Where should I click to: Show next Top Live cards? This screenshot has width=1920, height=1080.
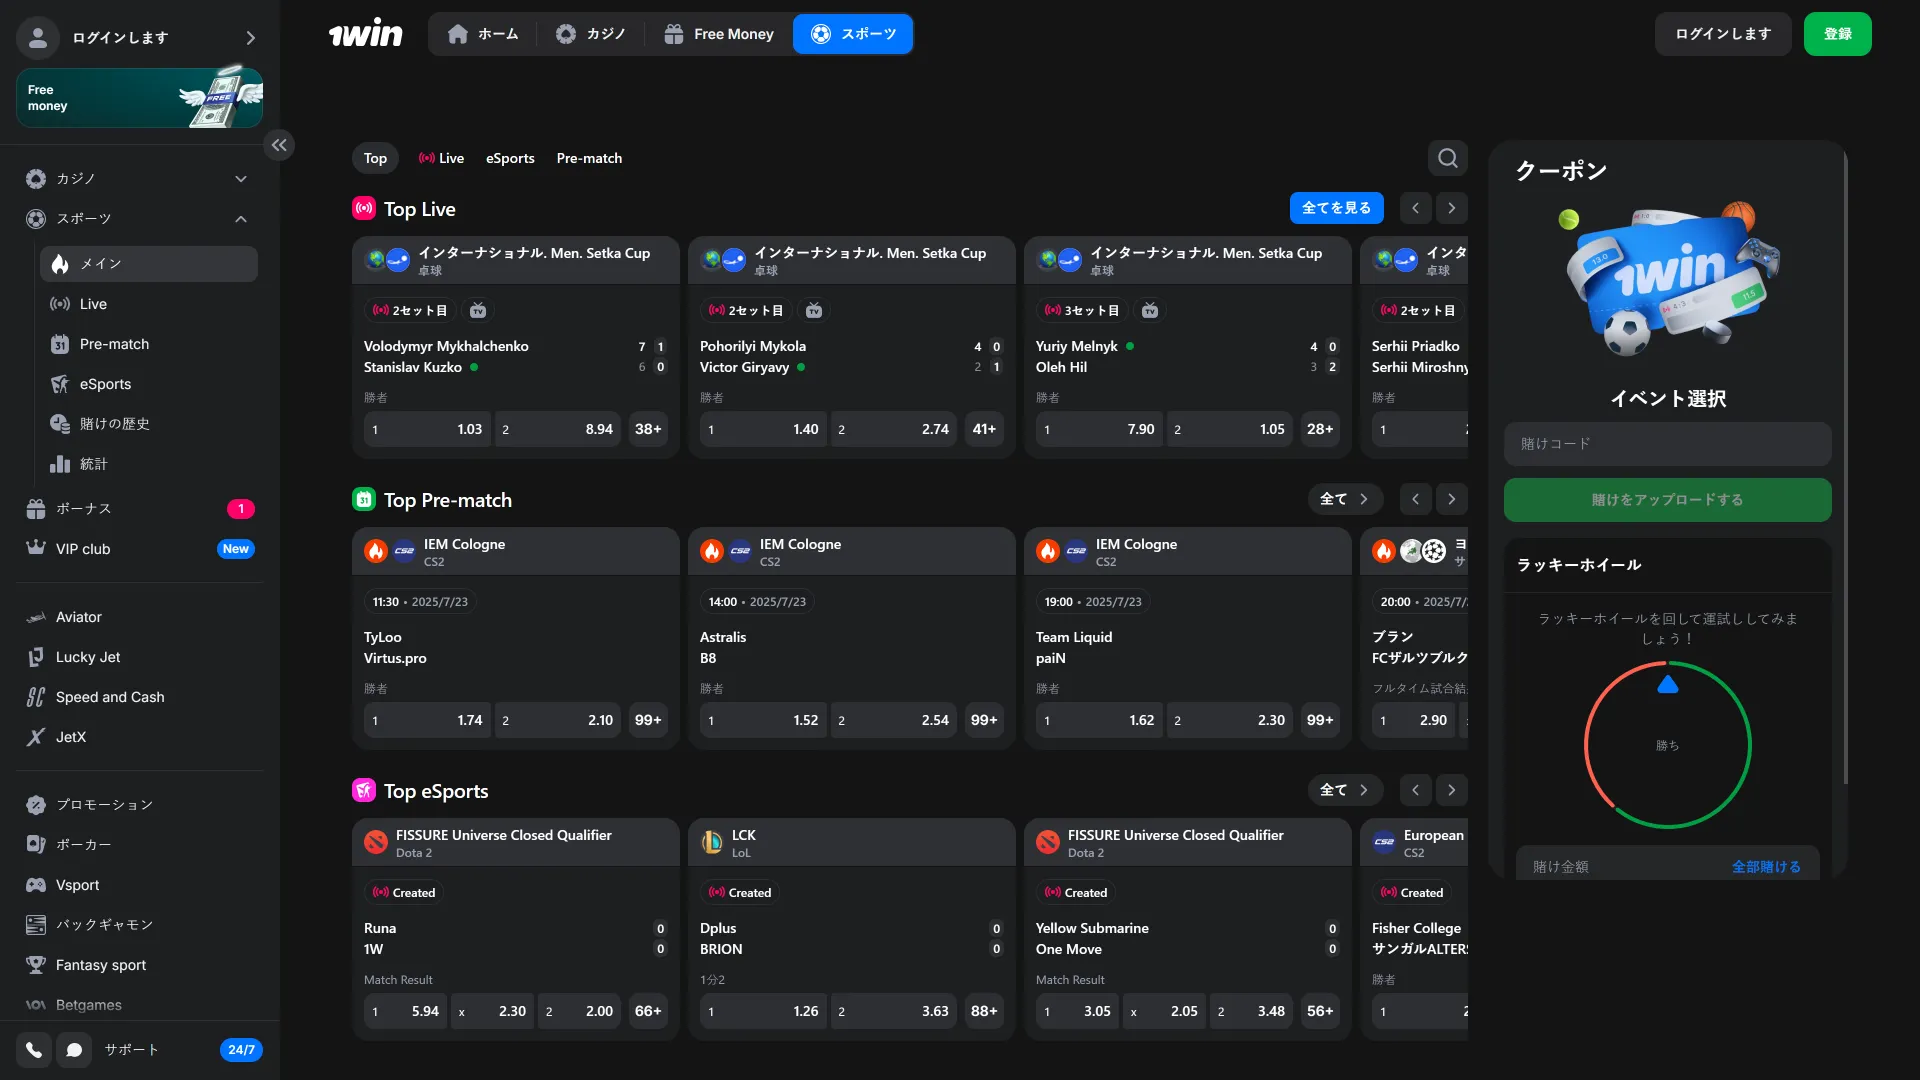[x=1451, y=208]
